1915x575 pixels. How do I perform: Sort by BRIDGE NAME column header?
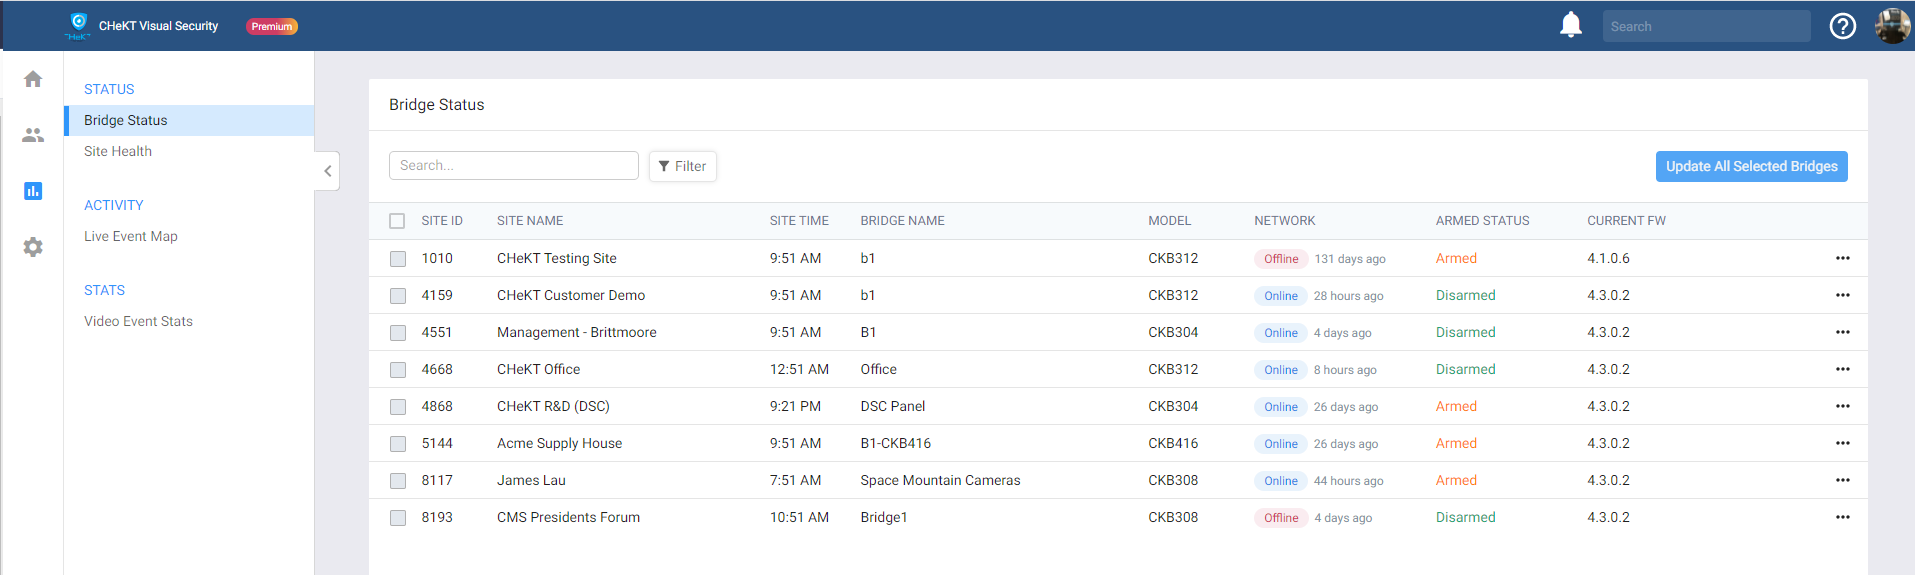pyautogui.click(x=902, y=221)
